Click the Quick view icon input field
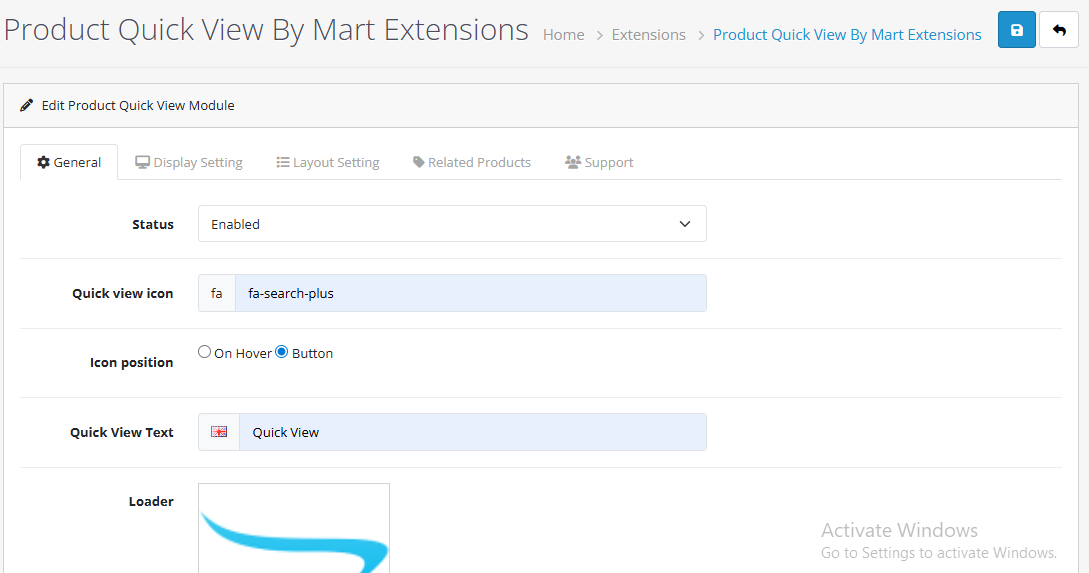Viewport: 1089px width, 573px height. 470,293
